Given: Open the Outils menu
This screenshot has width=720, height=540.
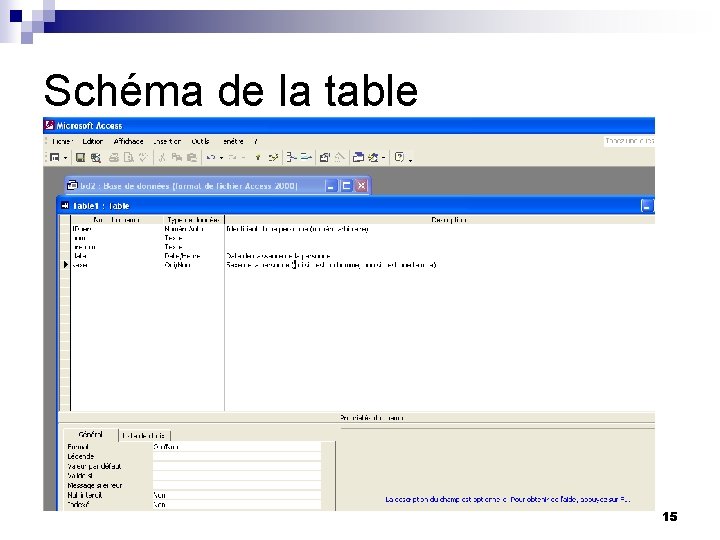Looking at the screenshot, I should 200,141.
